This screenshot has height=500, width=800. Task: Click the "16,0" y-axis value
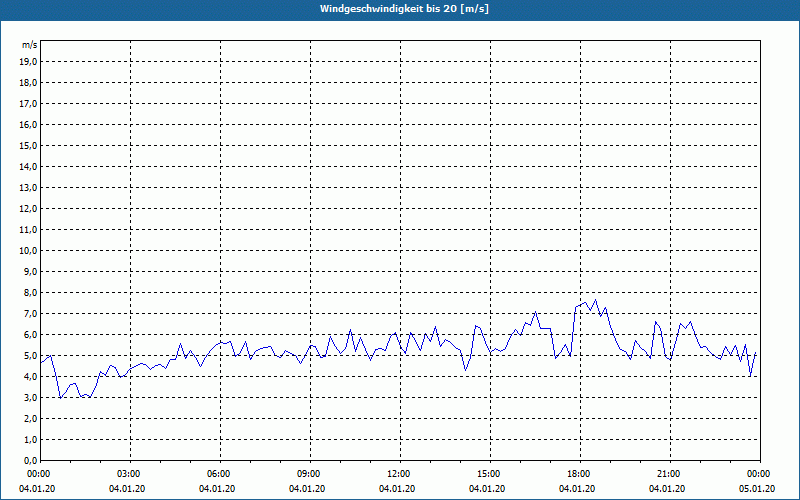(29, 124)
